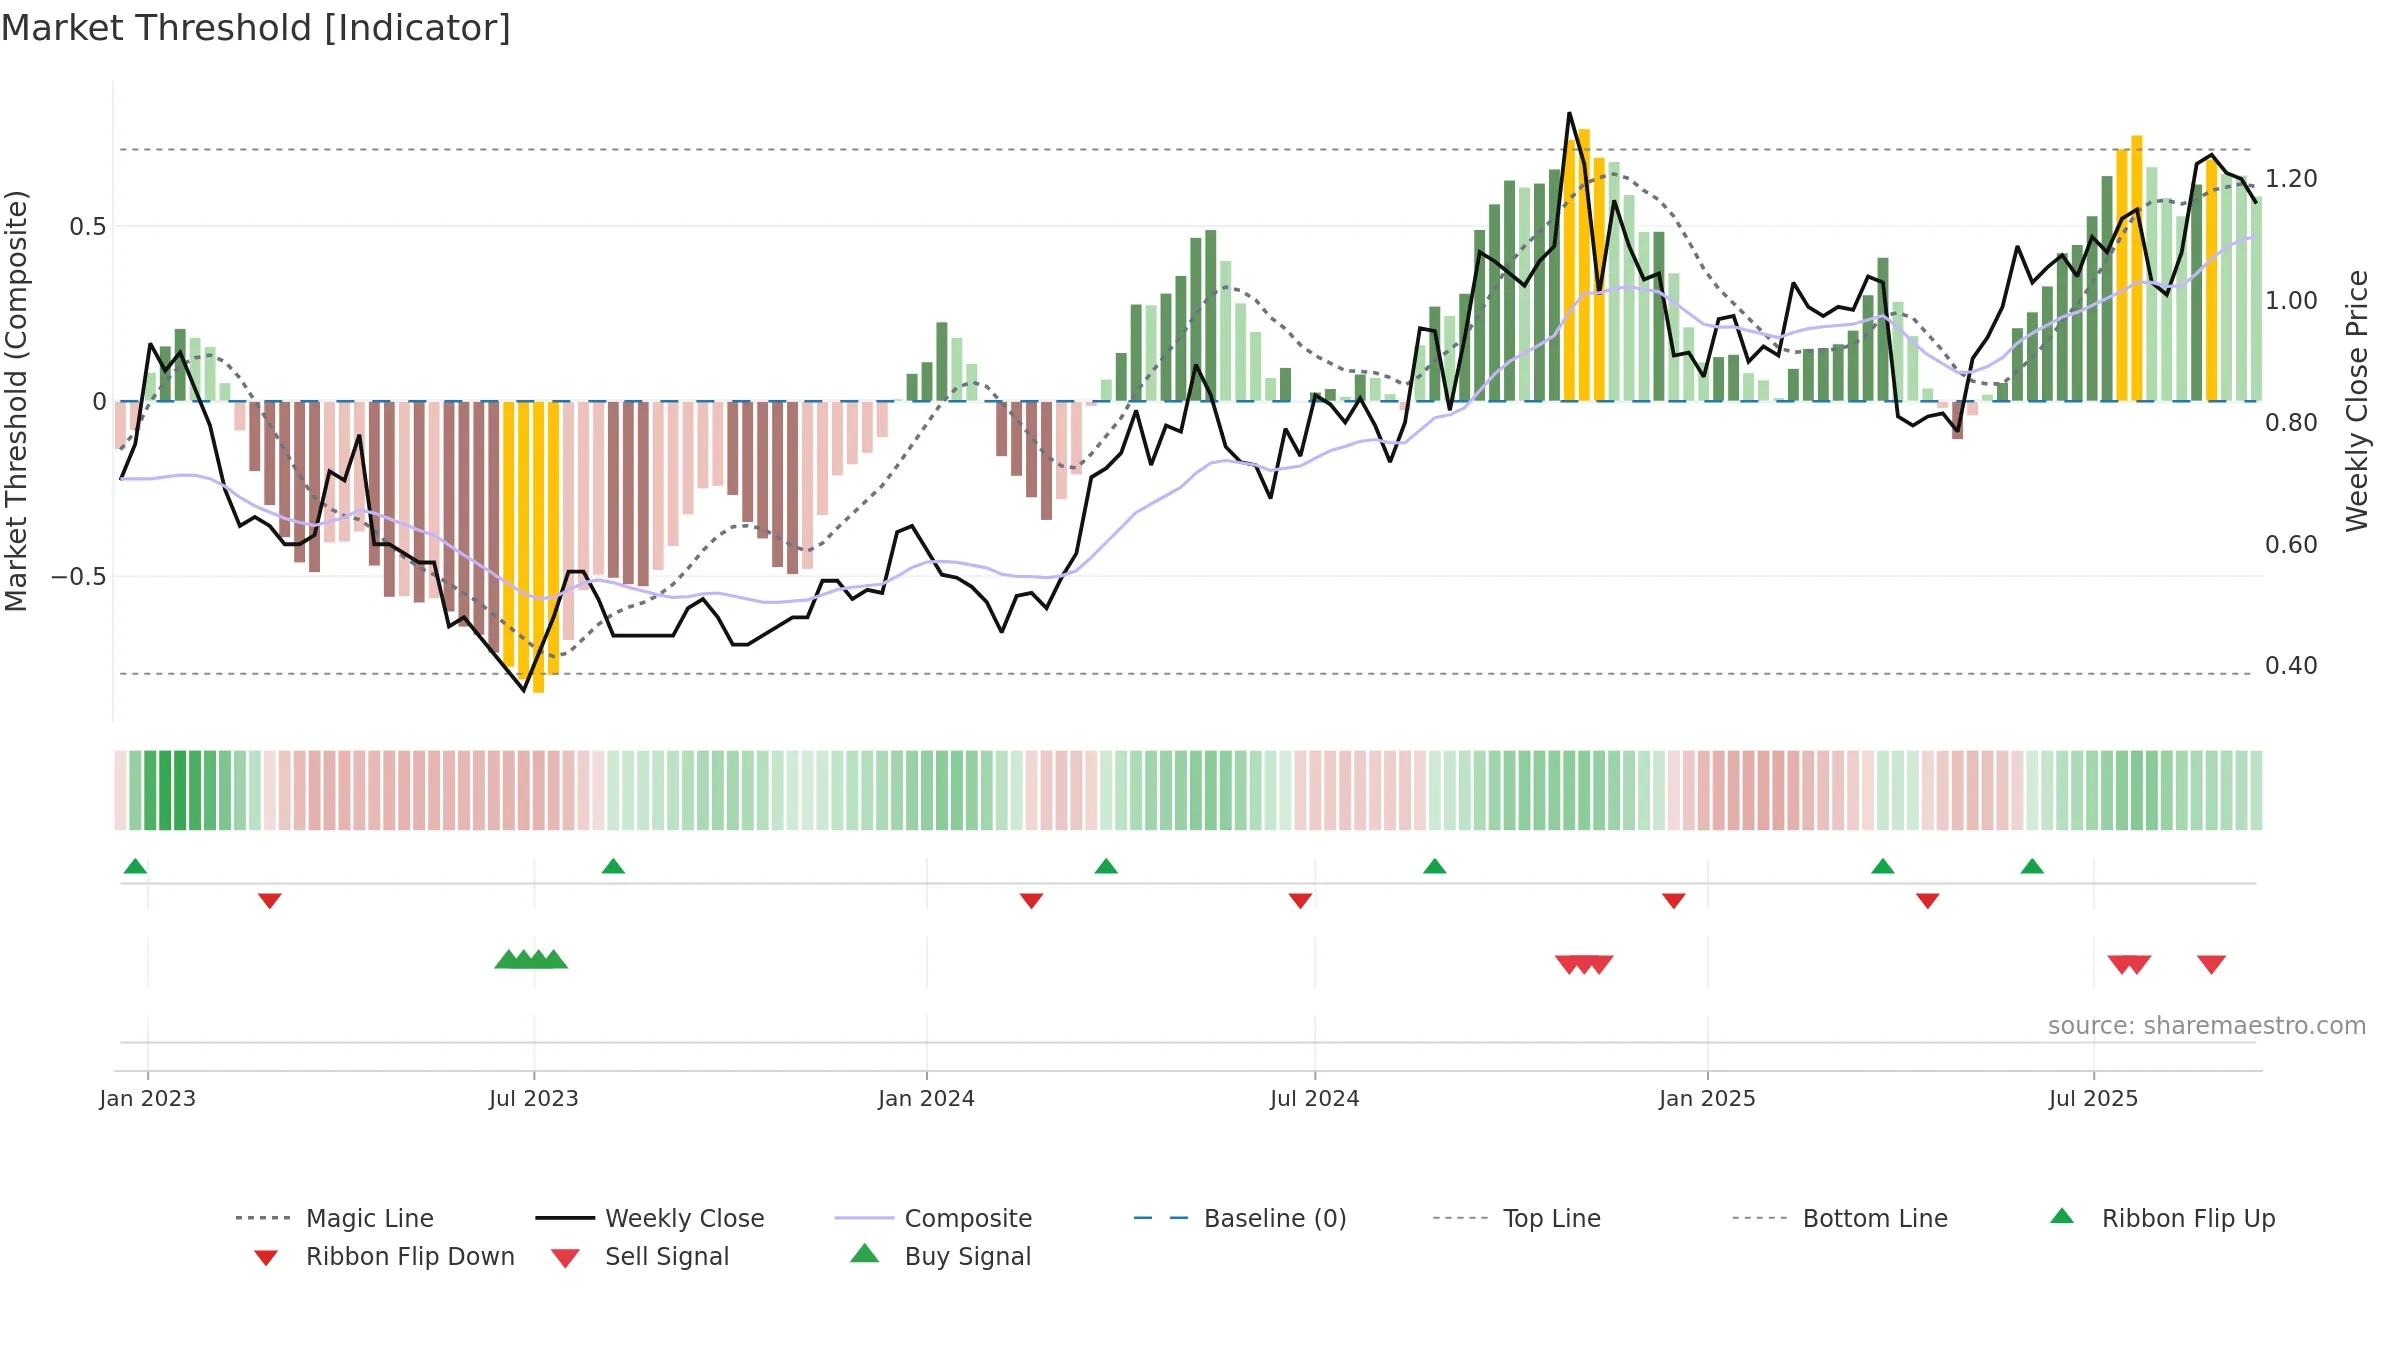Toggle the Buy Signal legend entry
This screenshot has width=2400, height=1350.
940,1256
